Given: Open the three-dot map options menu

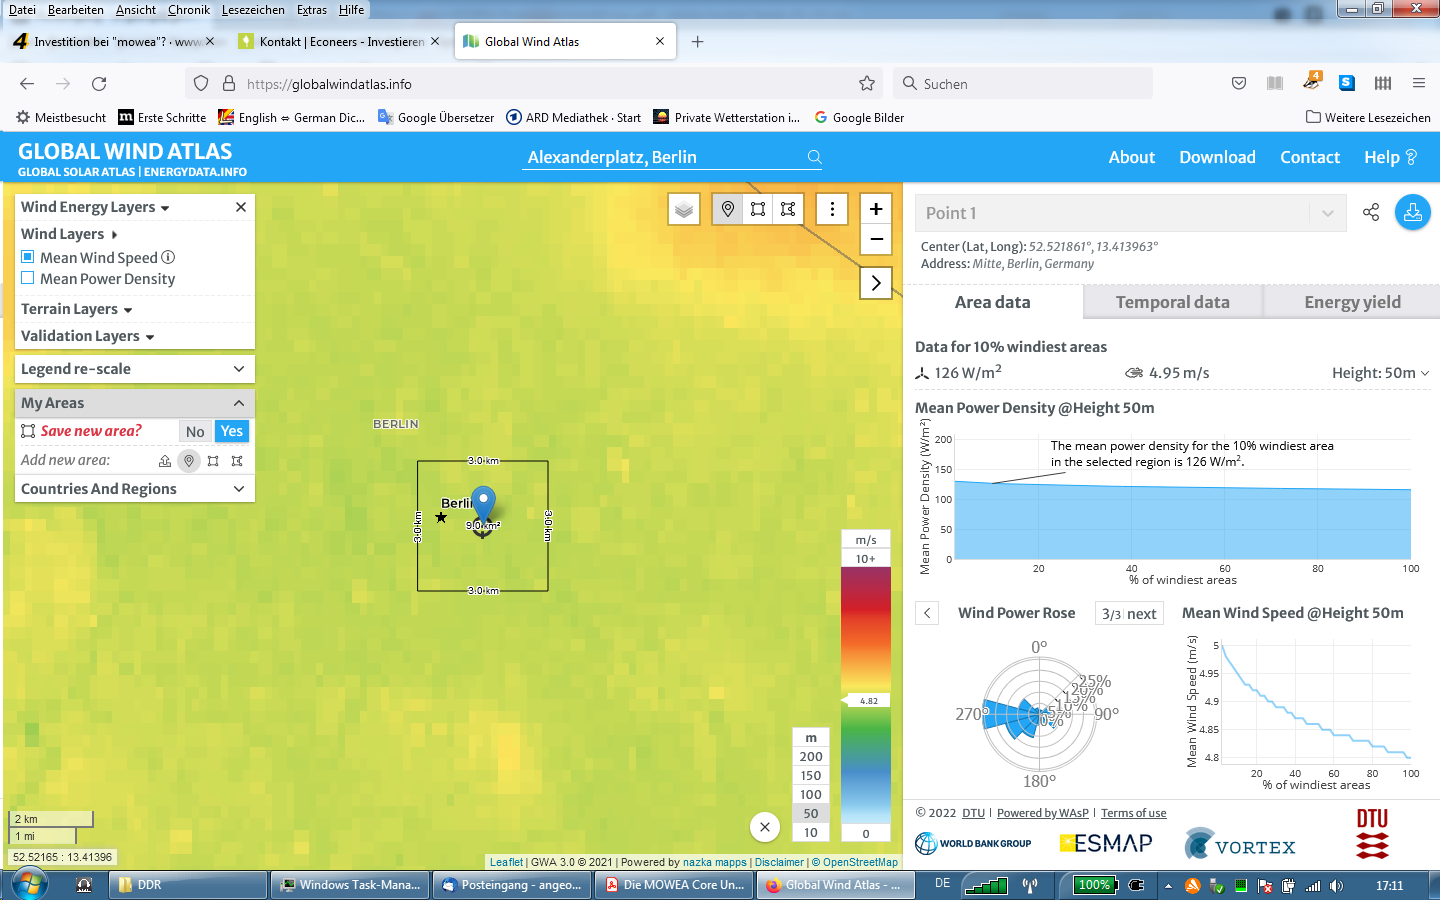Looking at the screenshot, I should click(x=832, y=209).
